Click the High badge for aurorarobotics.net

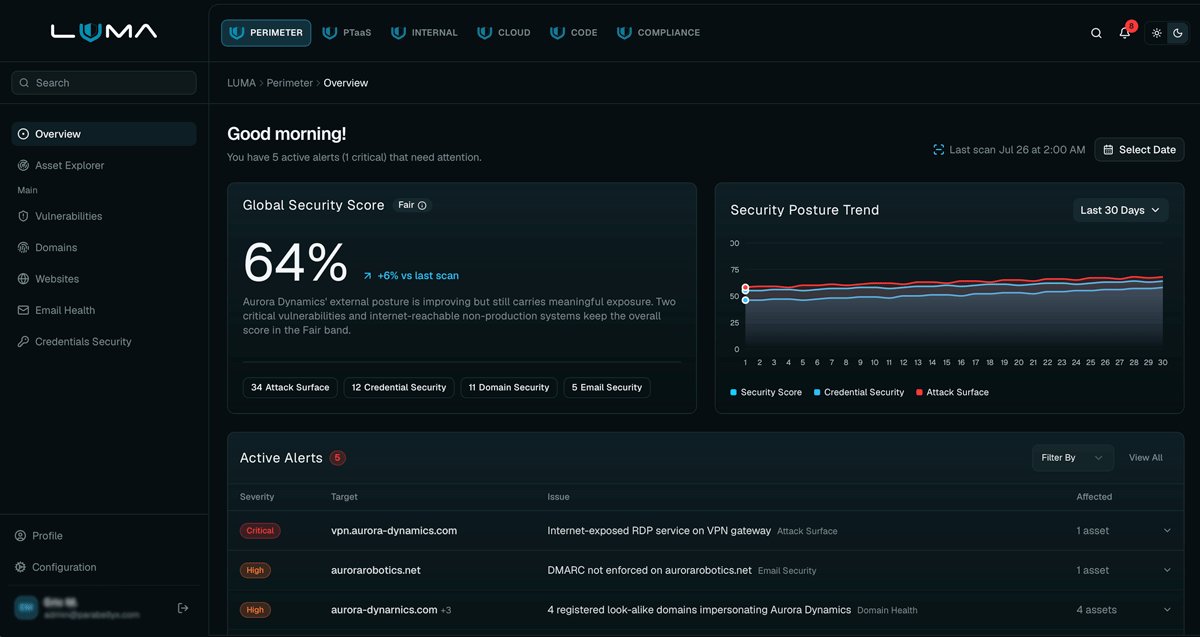pos(255,570)
